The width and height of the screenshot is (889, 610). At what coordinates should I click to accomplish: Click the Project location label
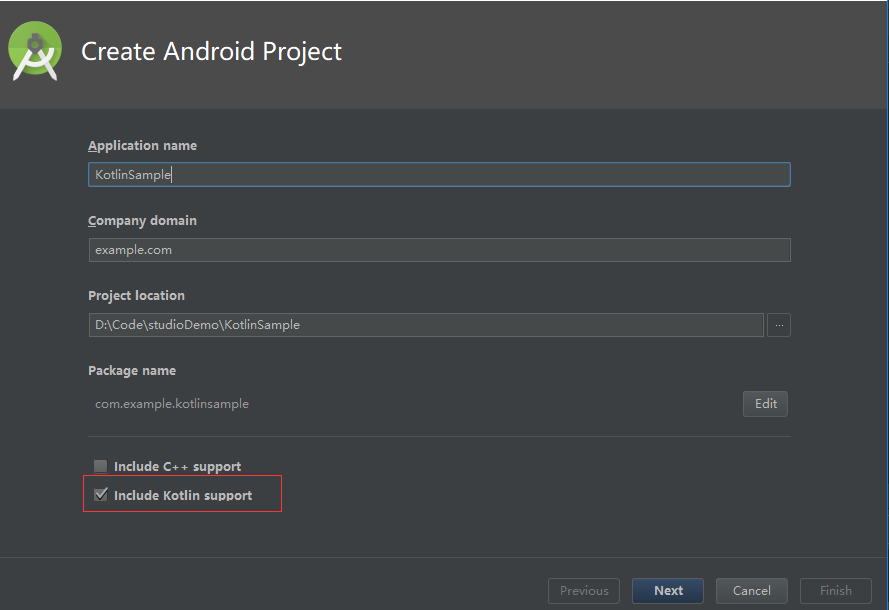136,295
